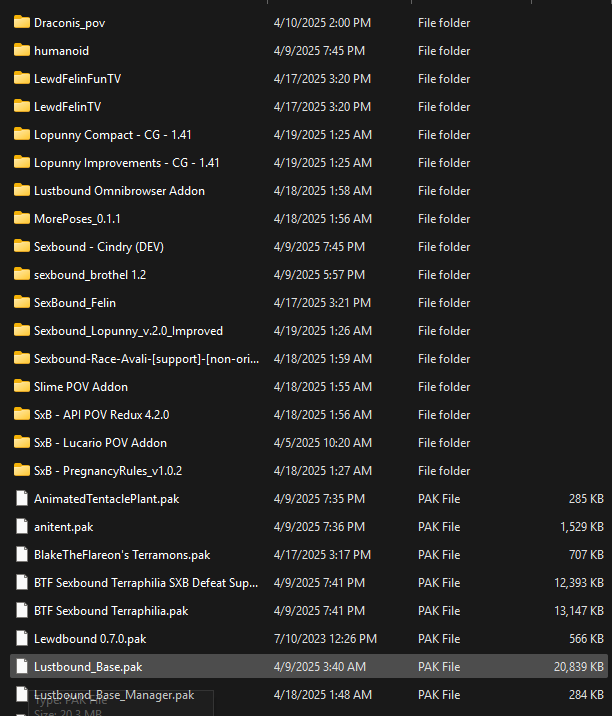The width and height of the screenshot is (612, 716).
Task: Click the Lewdbound 0.7.0.pak file icon
Action: [21, 638]
